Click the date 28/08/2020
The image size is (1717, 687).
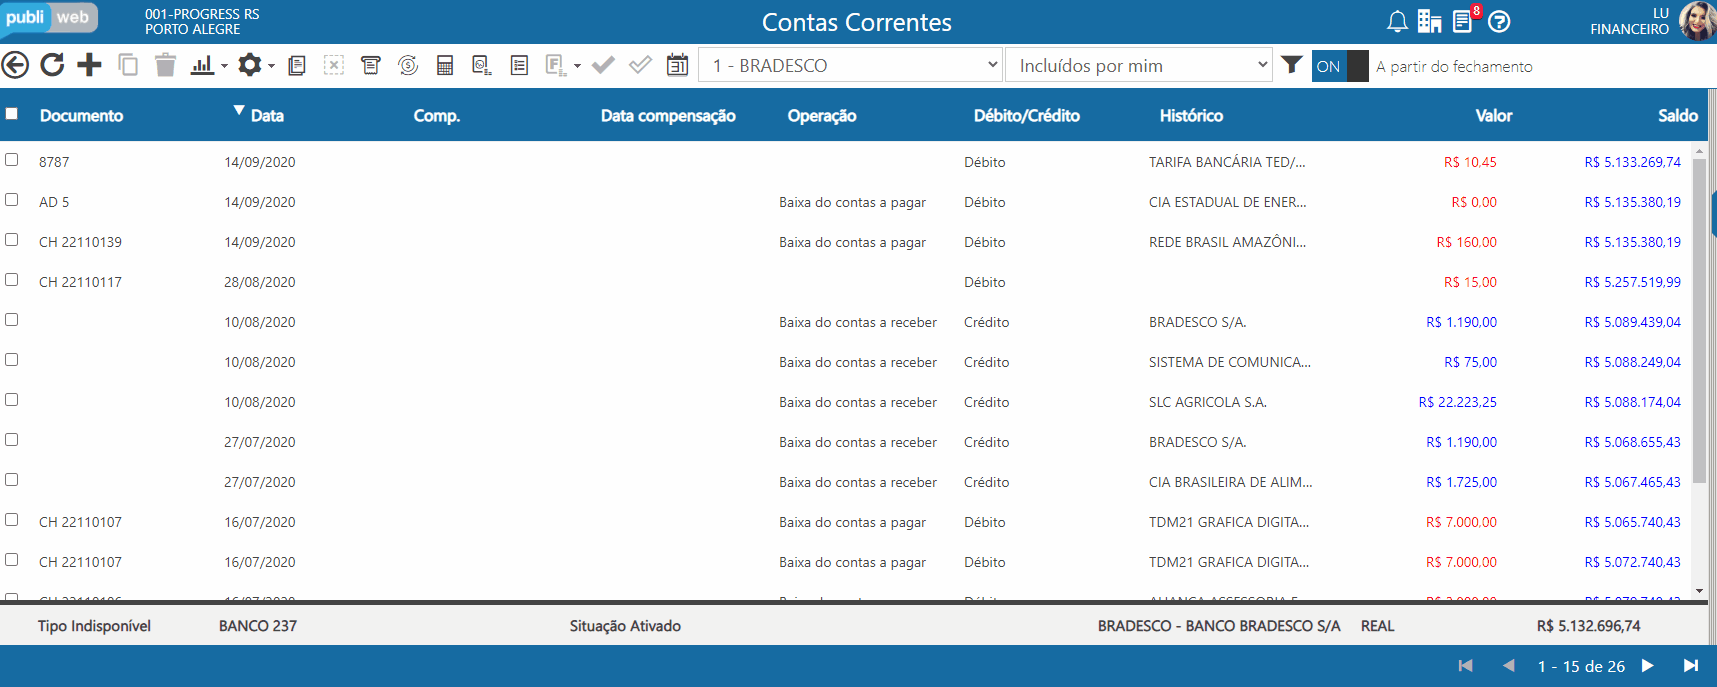click(x=260, y=282)
